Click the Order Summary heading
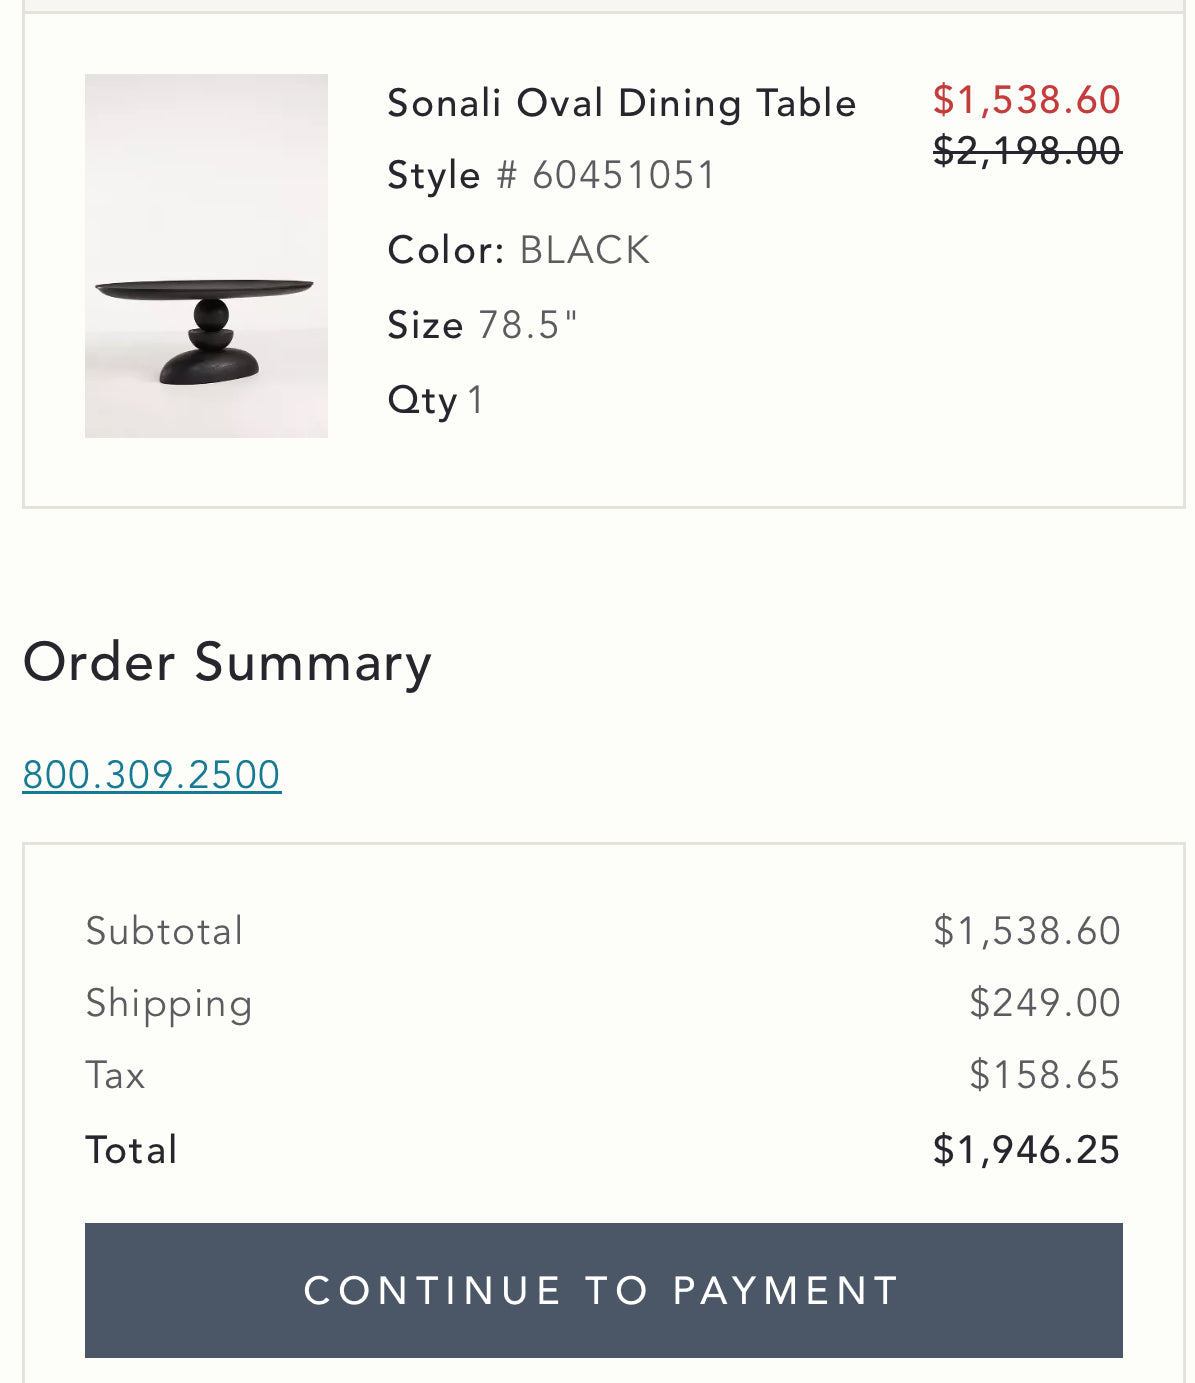This screenshot has height=1383, width=1195. tap(227, 662)
